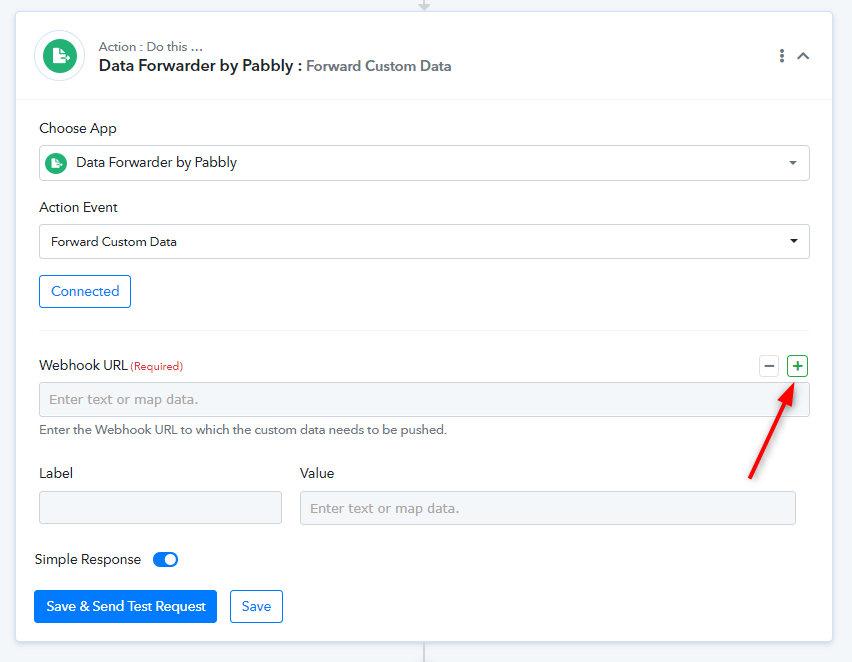The width and height of the screenshot is (852, 662).
Task: Click the 'Forward Custom Data' header text
Action: coord(379,66)
